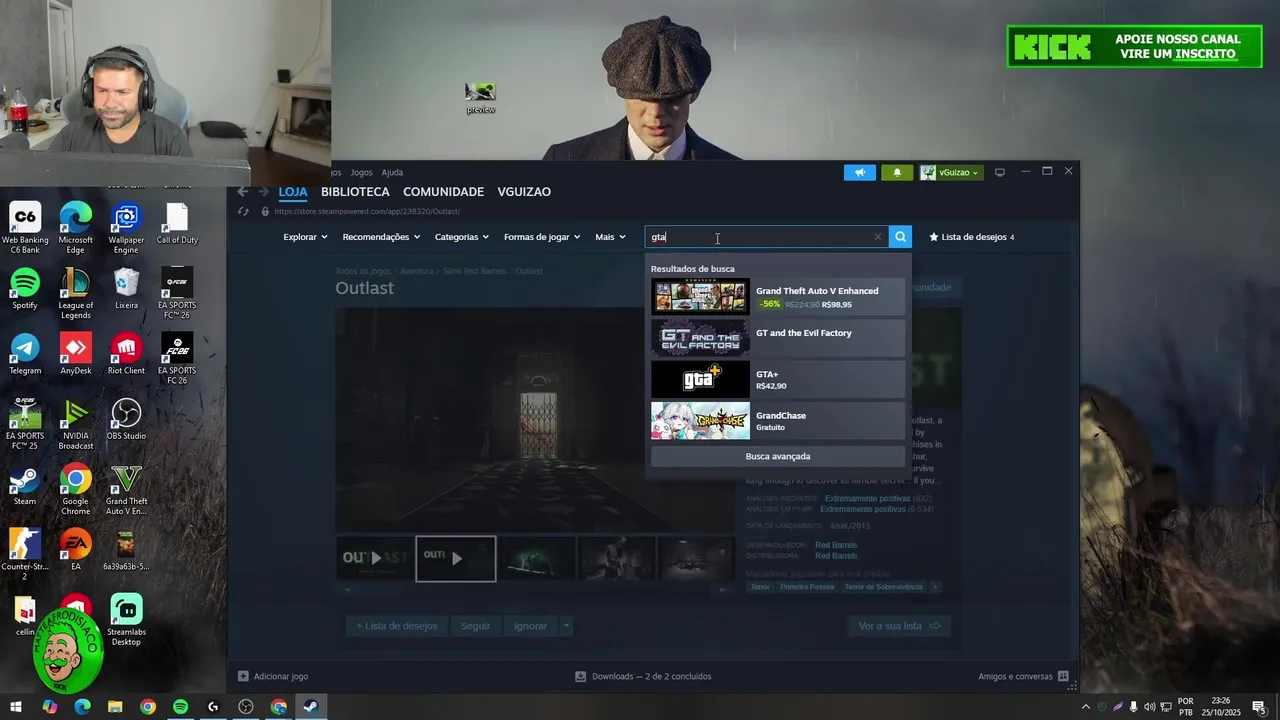Open the League of Legends desktop icon
Image resolution: width=1280 pixels, height=720 pixels.
(x=76, y=293)
